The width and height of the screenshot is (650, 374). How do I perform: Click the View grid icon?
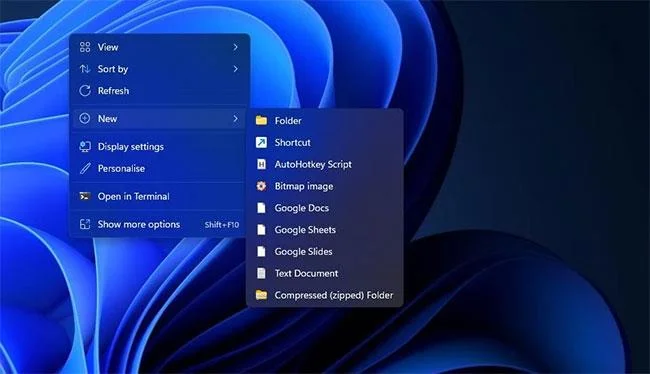pos(85,47)
